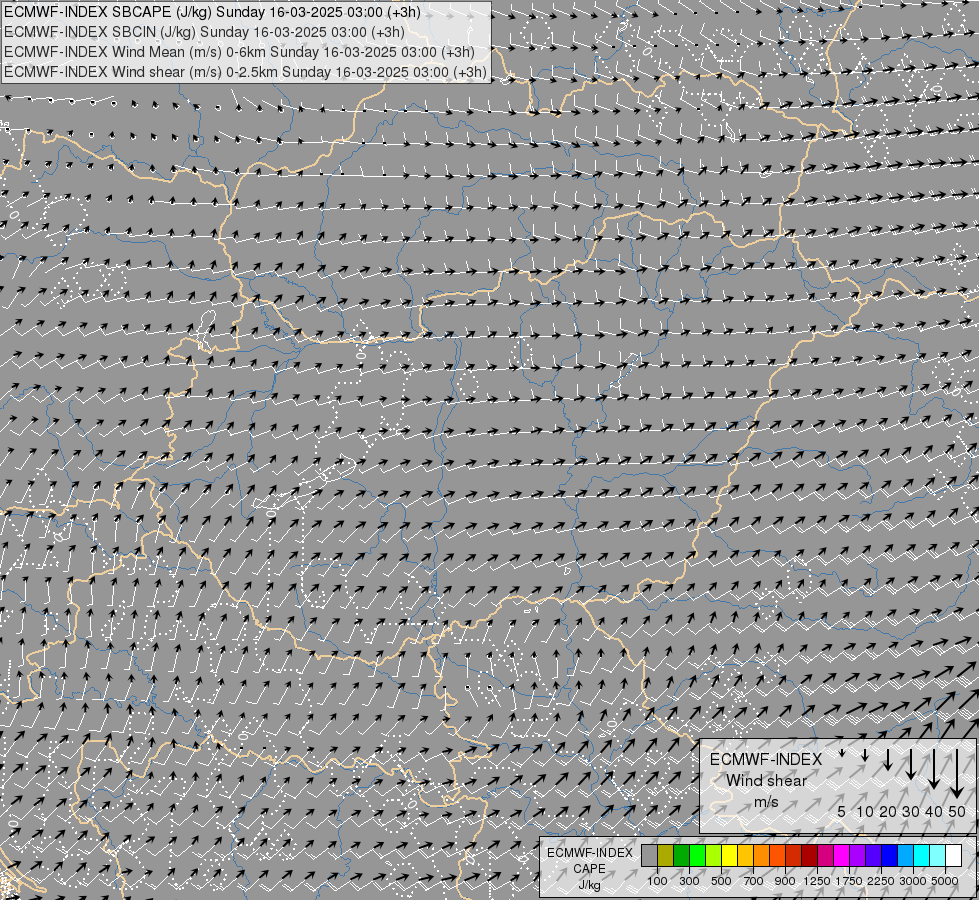
Task: Select the gray CAPE legend swatch
Action: pos(649,856)
